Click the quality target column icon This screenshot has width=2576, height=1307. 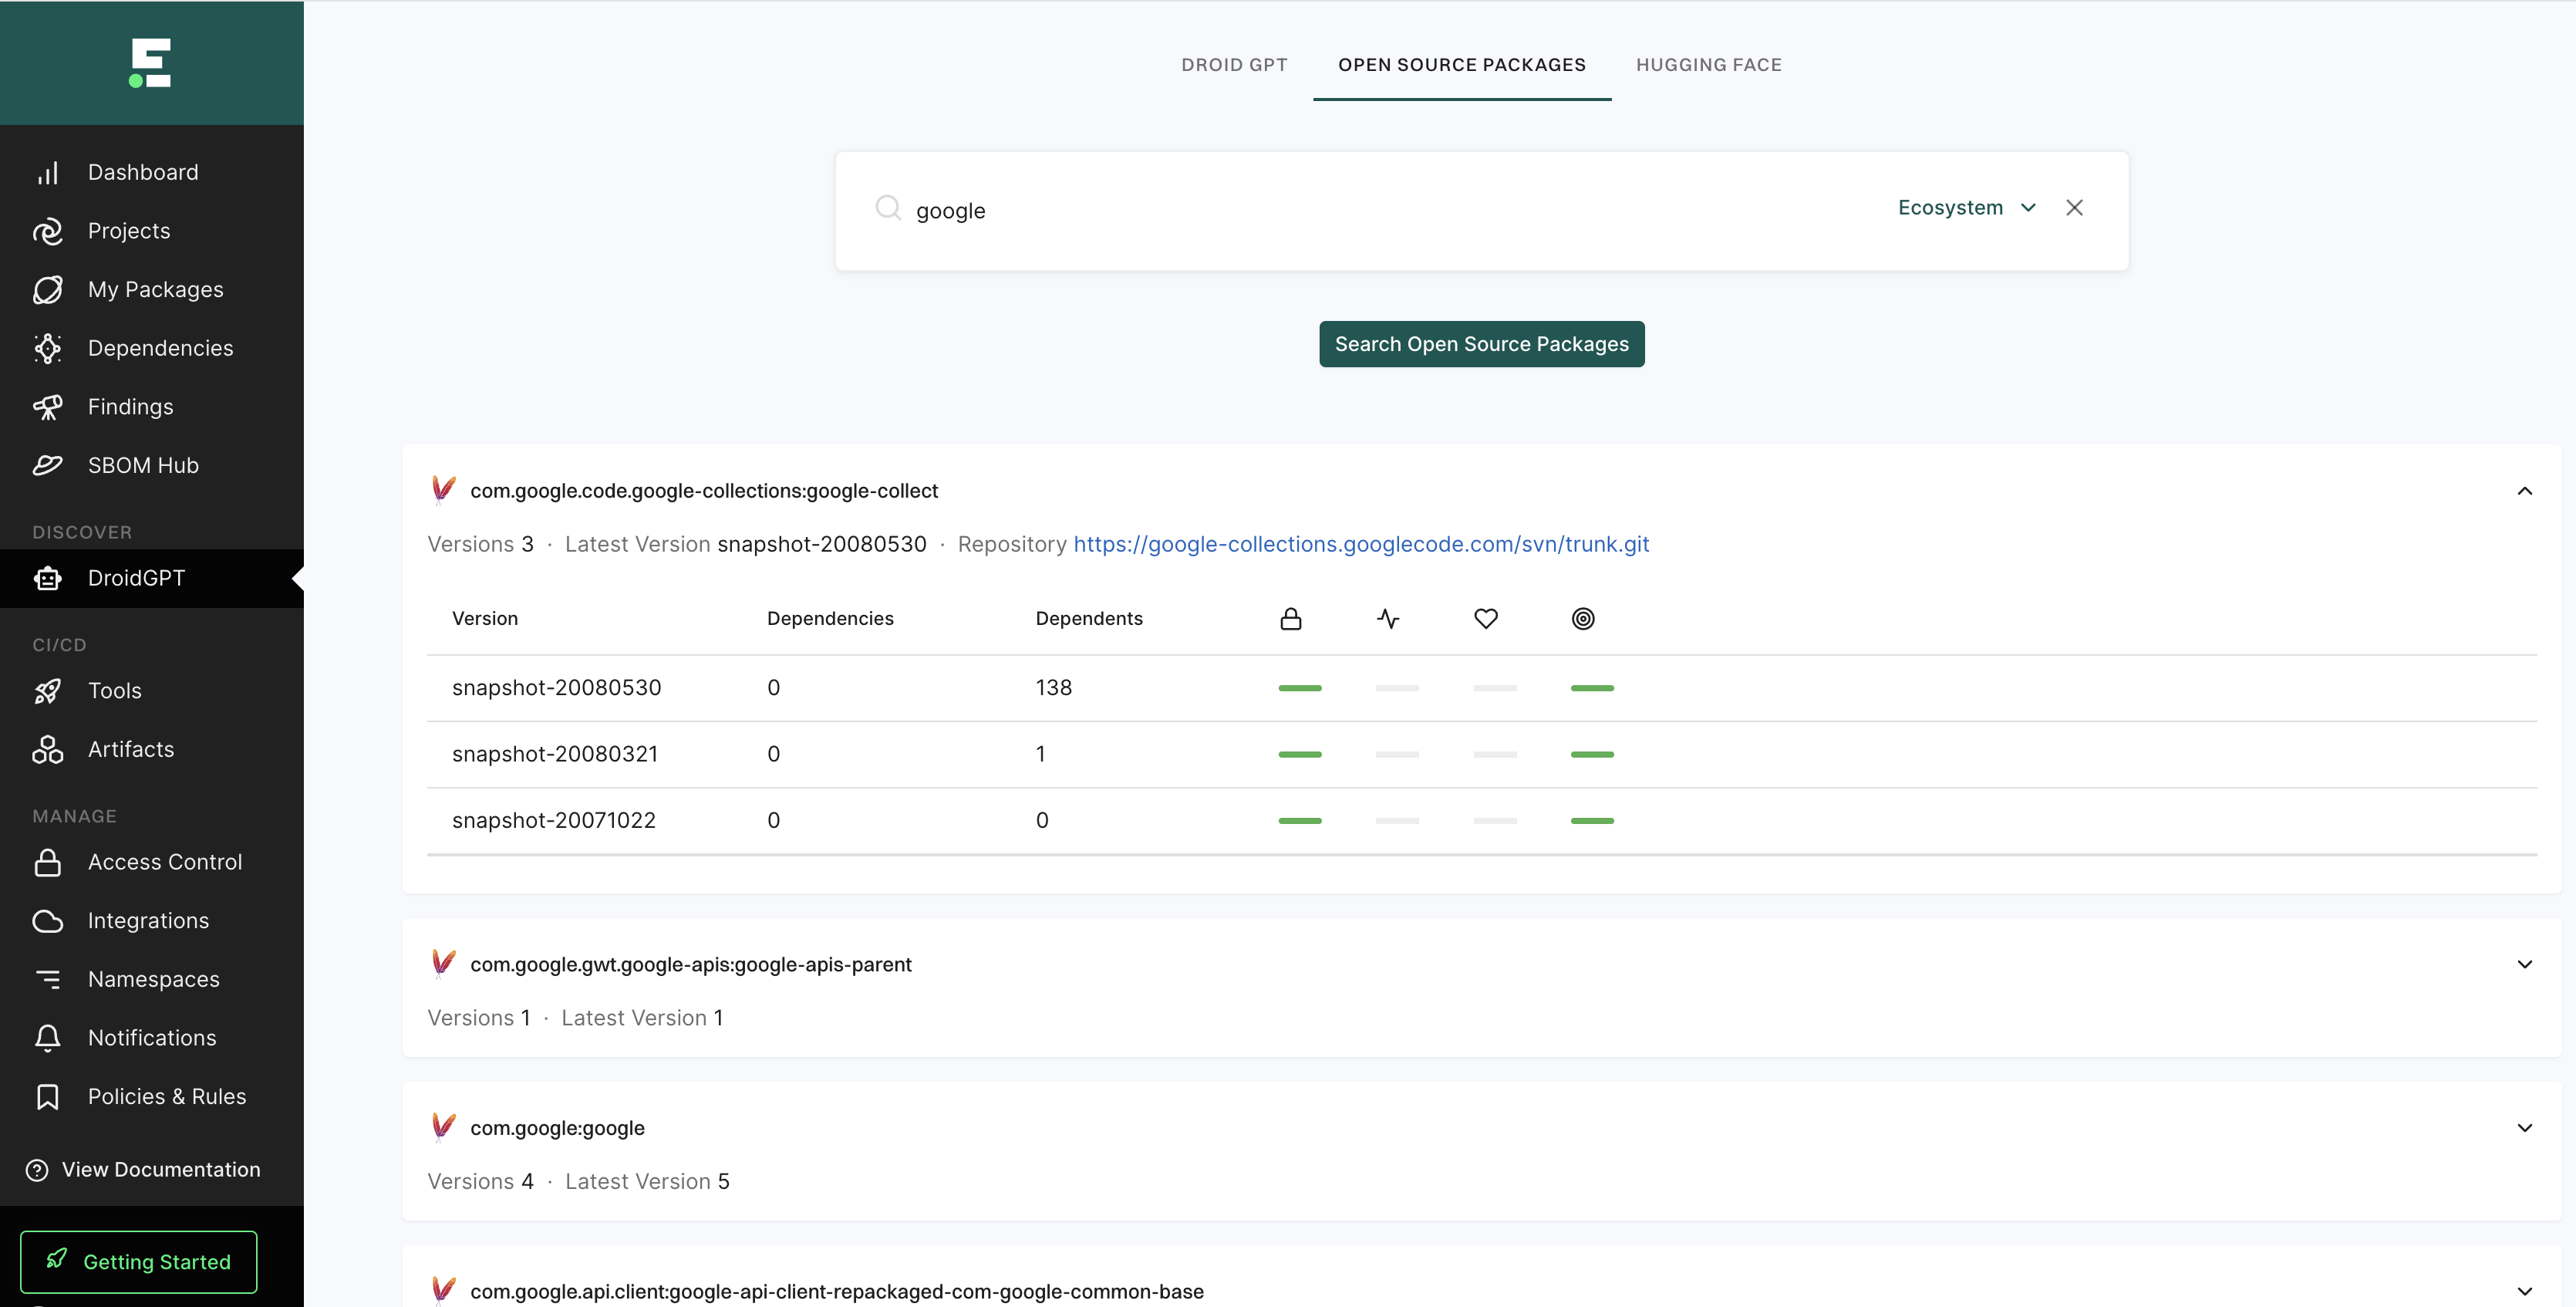pos(1583,619)
